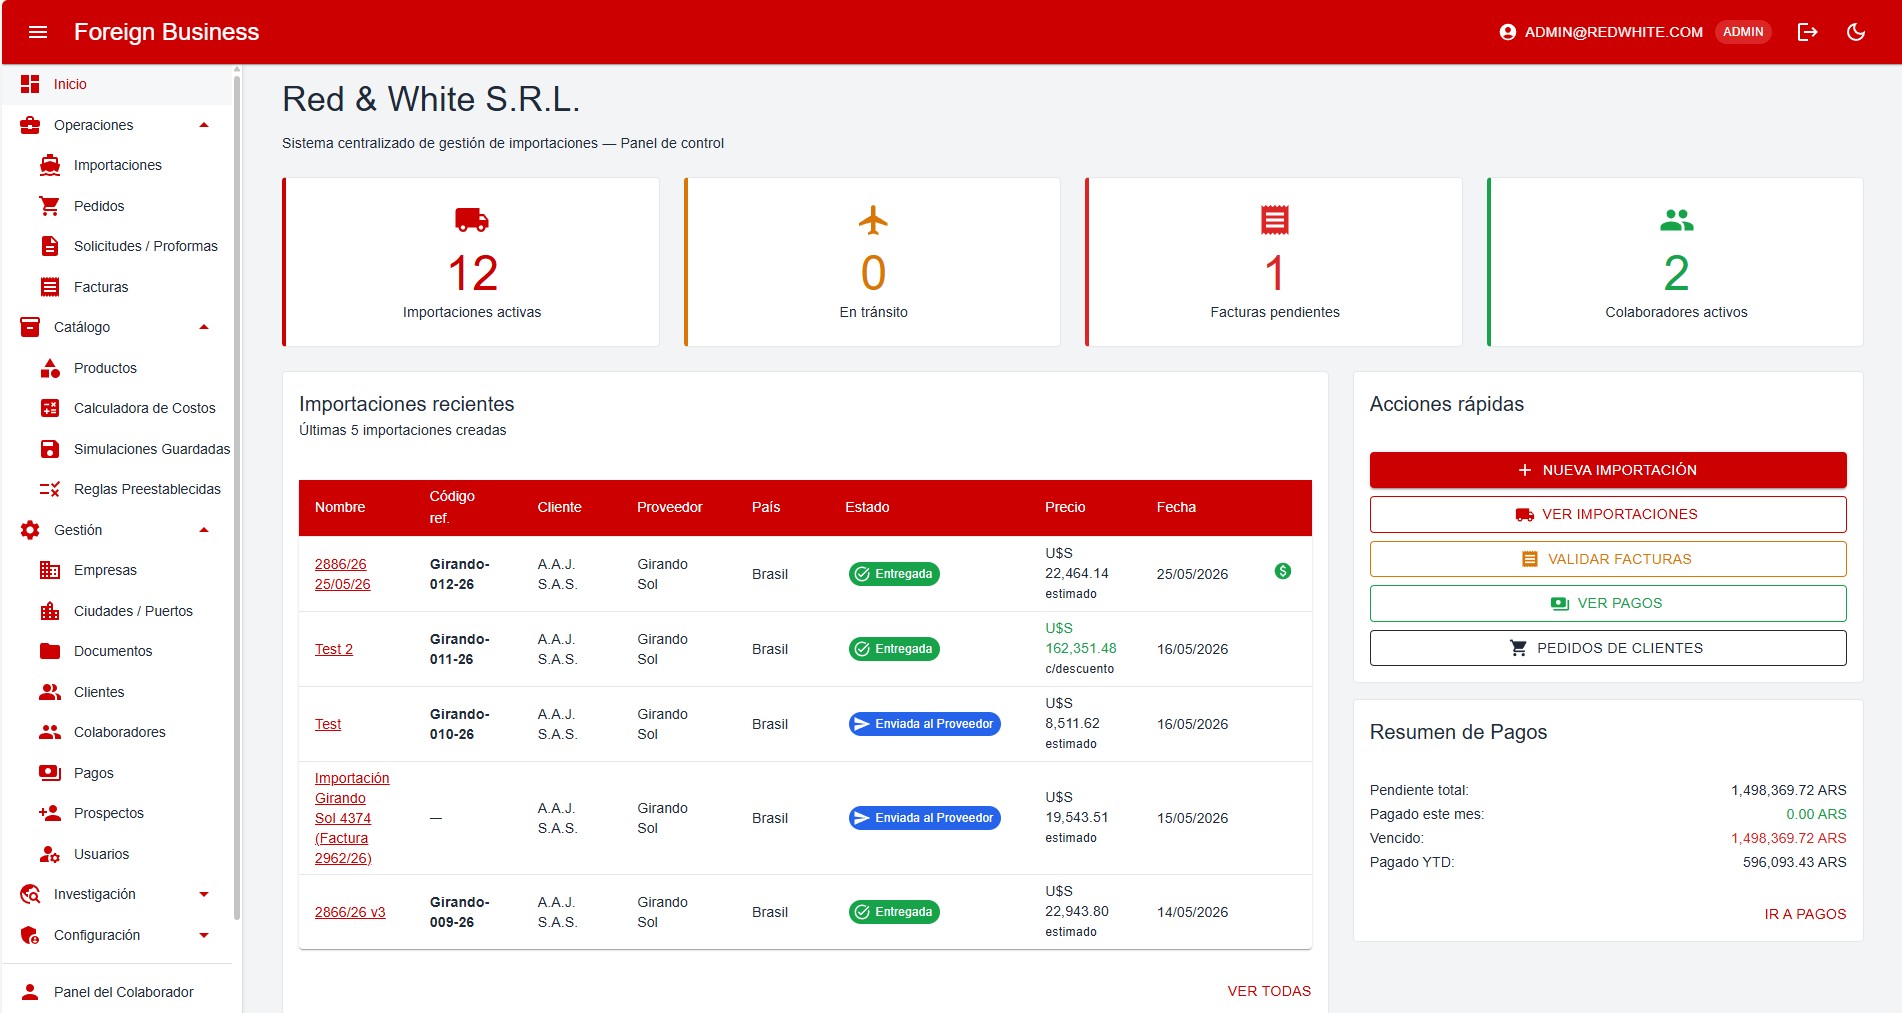Viewport: 1902px width, 1013px height.
Task: Open Inicio dashboard icon in sidebar
Action: pyautogui.click(x=30, y=84)
